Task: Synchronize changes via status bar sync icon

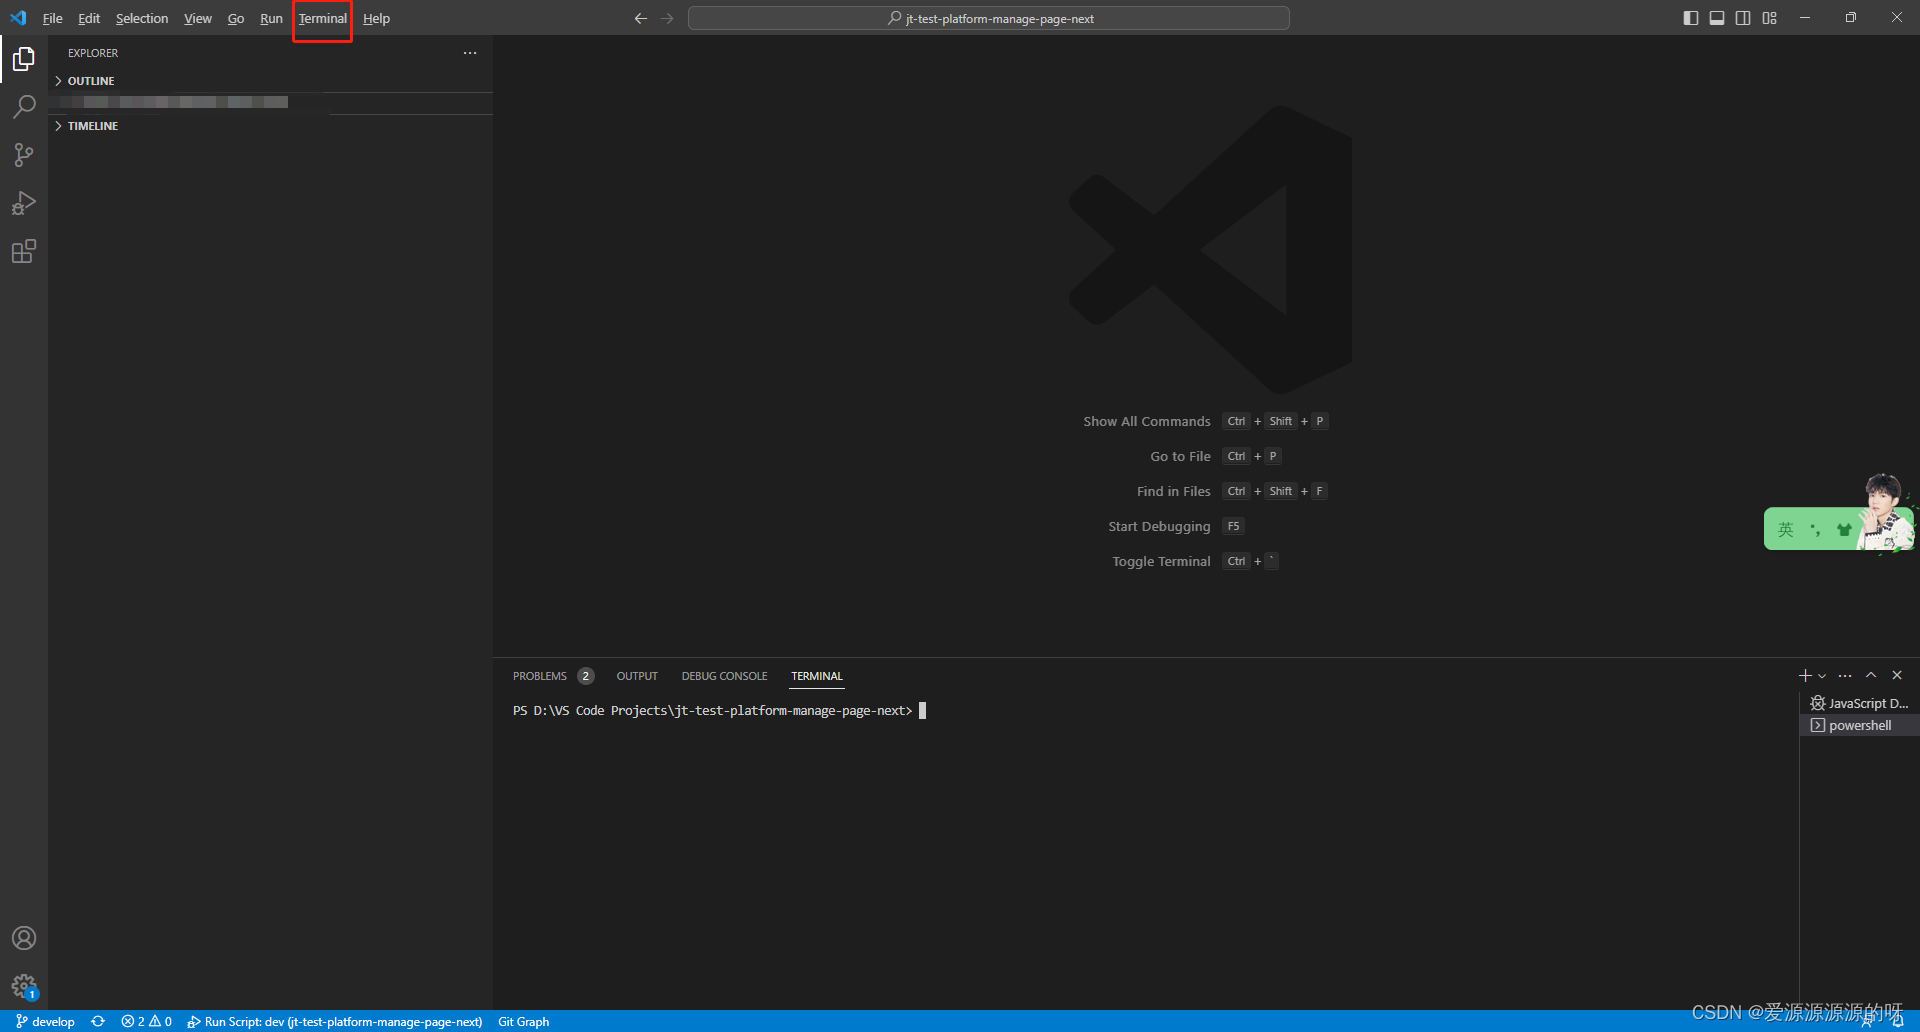Action: (x=98, y=1021)
